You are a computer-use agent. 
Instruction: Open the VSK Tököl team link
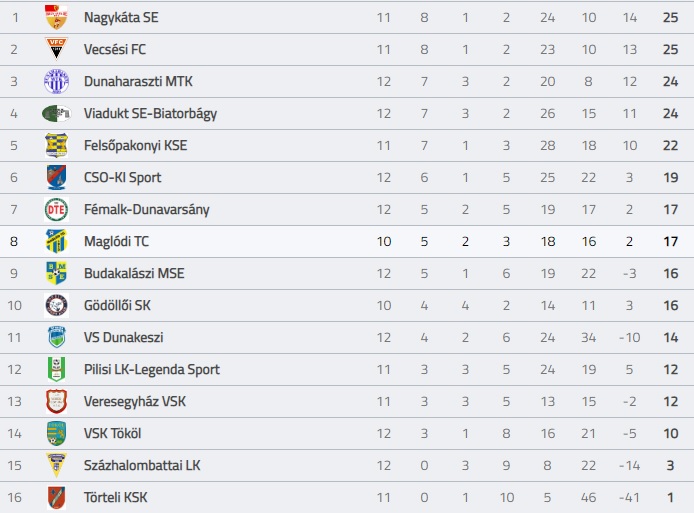coord(112,433)
